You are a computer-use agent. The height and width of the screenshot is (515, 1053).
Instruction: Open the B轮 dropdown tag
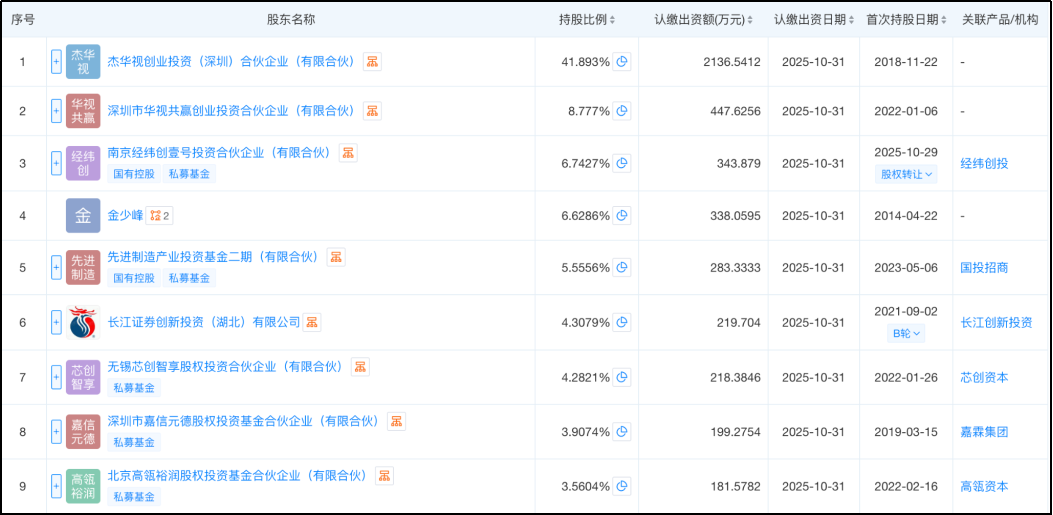pos(907,334)
